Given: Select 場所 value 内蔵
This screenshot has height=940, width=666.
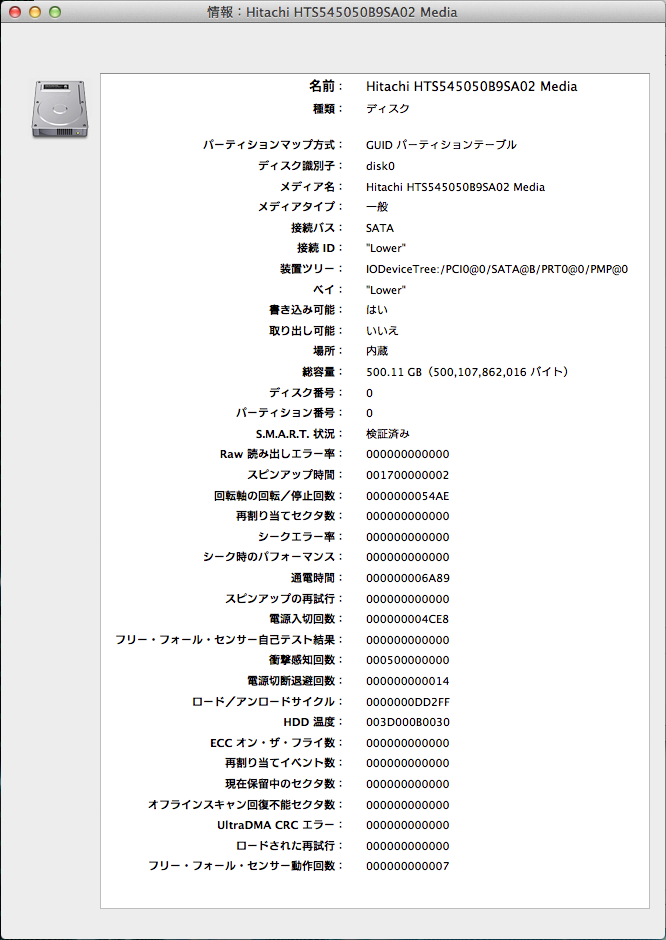Looking at the screenshot, I should pyautogui.click(x=377, y=351).
